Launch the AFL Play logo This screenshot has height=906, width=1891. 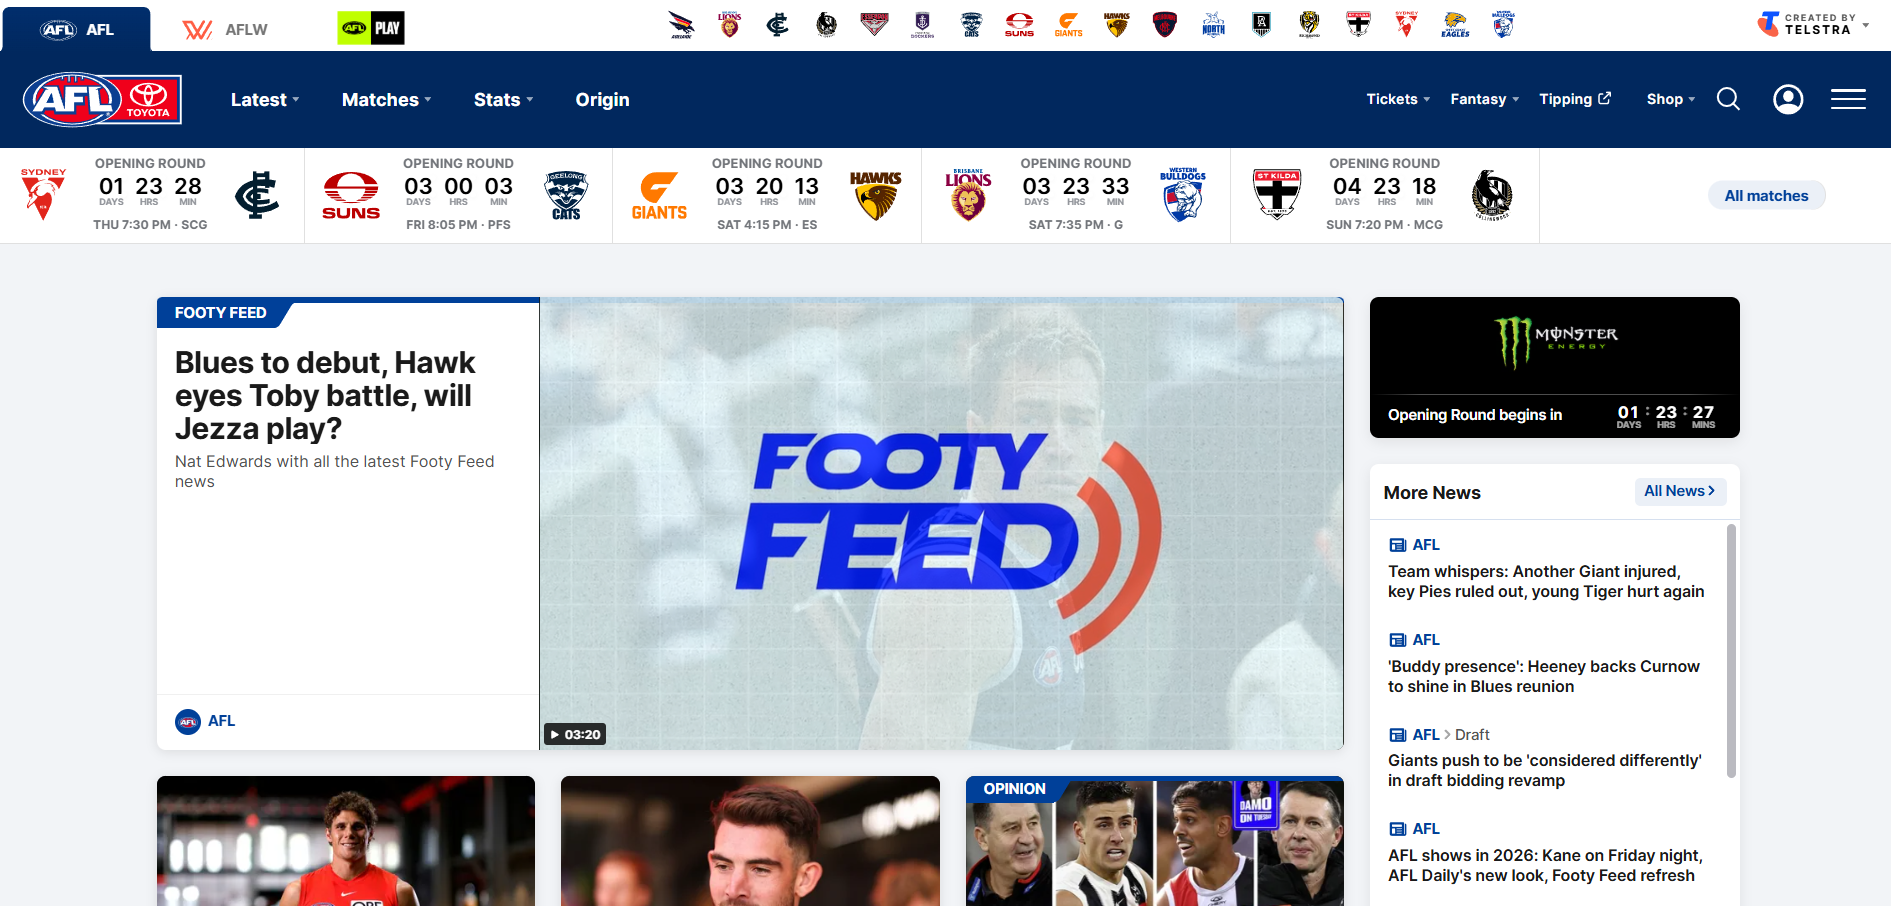click(x=371, y=28)
